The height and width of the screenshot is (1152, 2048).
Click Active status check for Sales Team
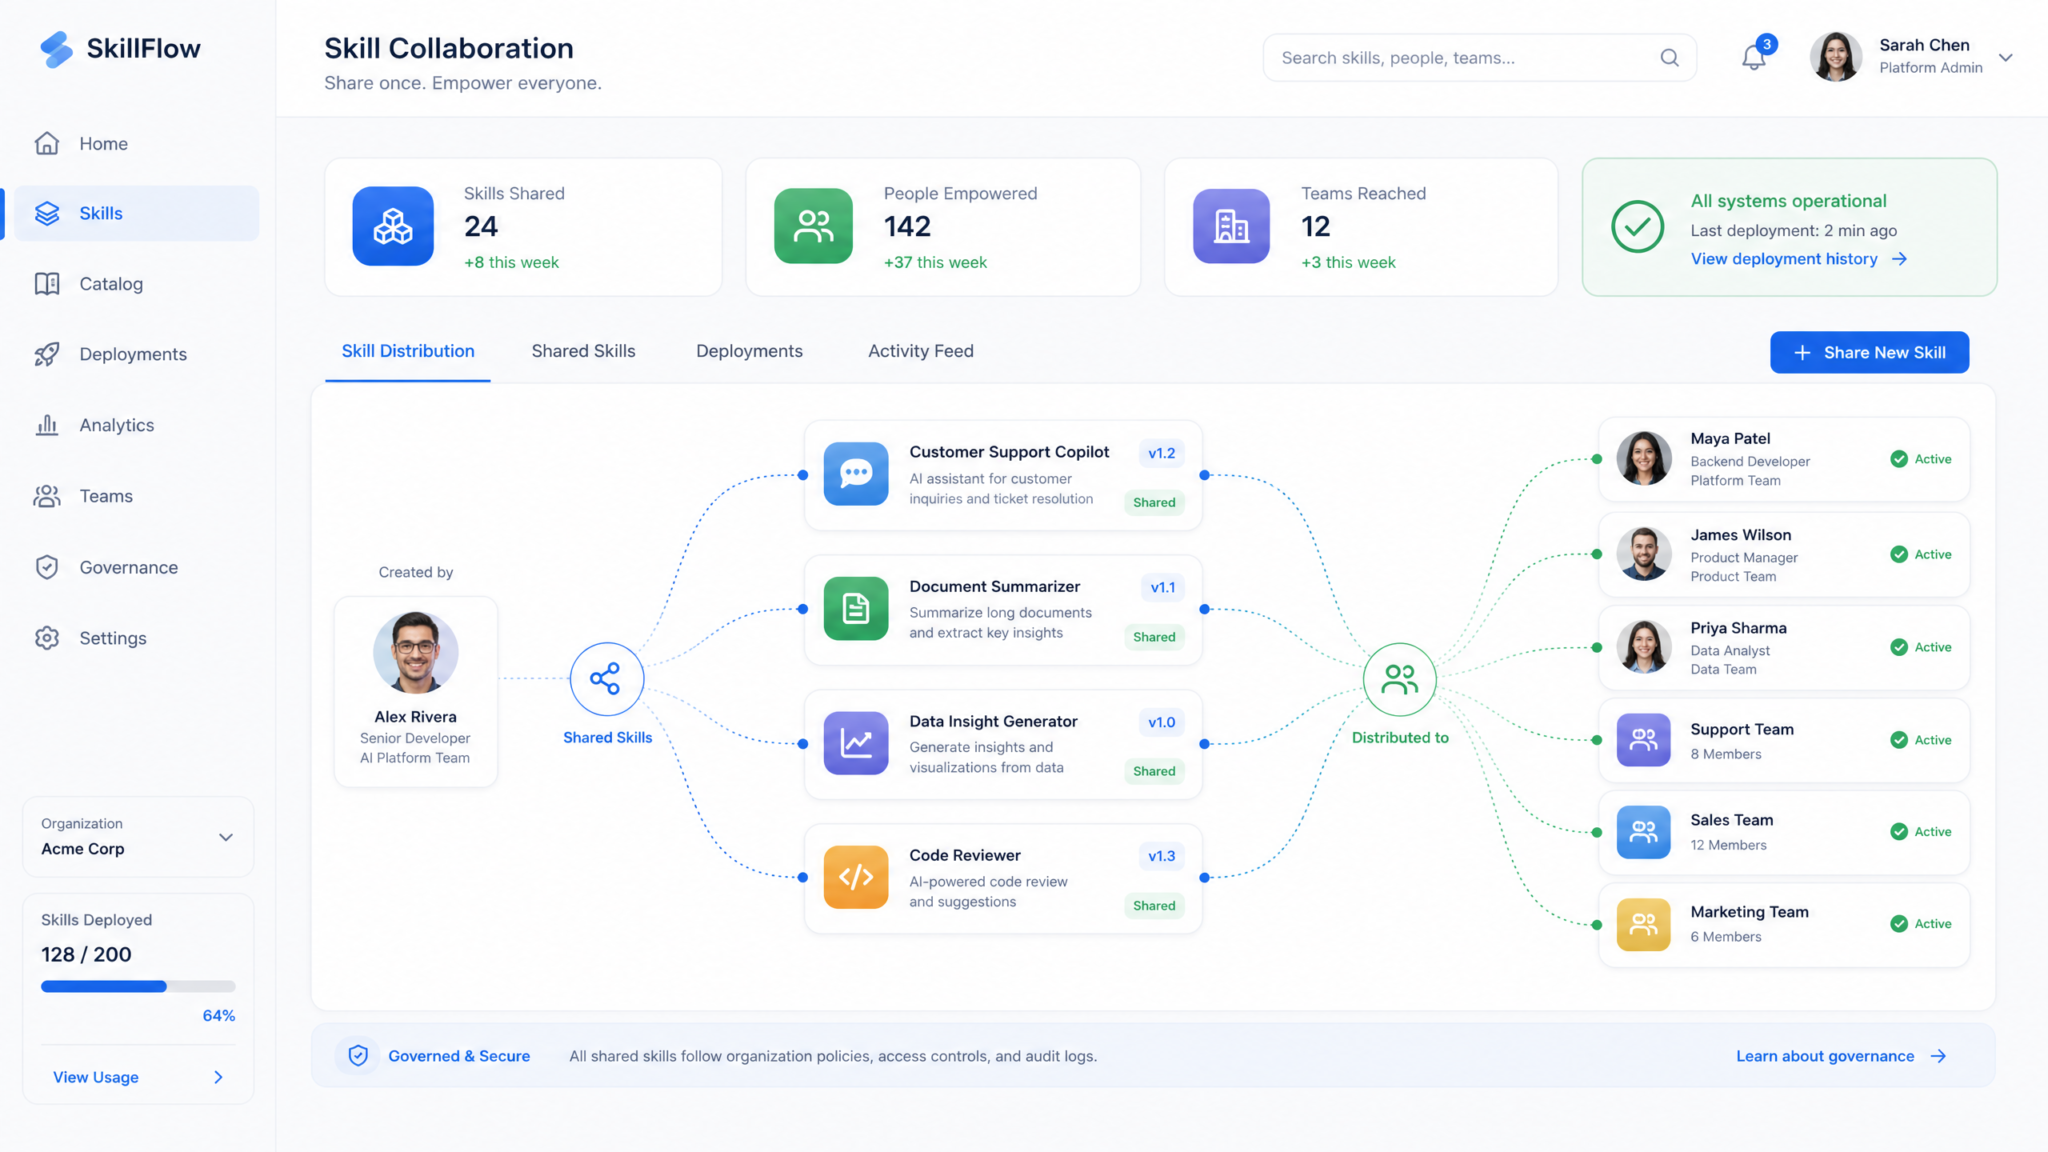1899,832
